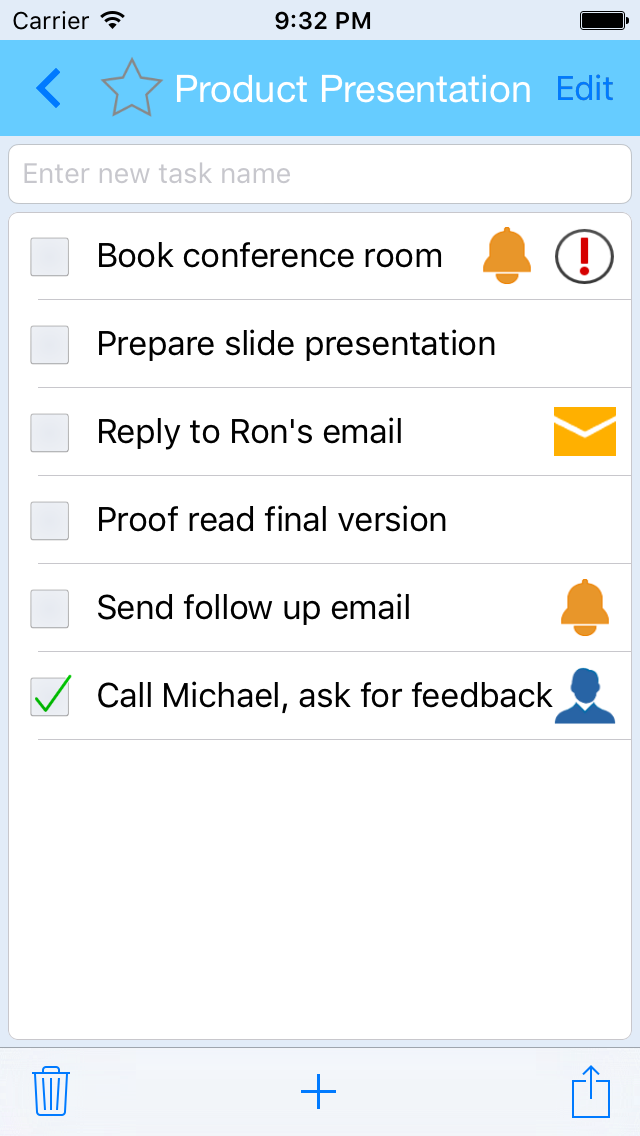This screenshot has width=640, height=1136.
Task: Uncheck the Call Michael task checkbox
Action: (x=50, y=696)
